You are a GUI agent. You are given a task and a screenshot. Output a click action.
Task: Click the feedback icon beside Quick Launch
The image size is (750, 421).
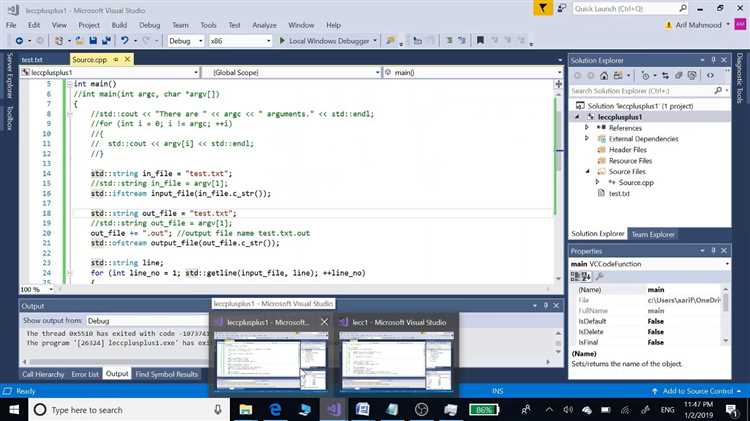coord(562,8)
